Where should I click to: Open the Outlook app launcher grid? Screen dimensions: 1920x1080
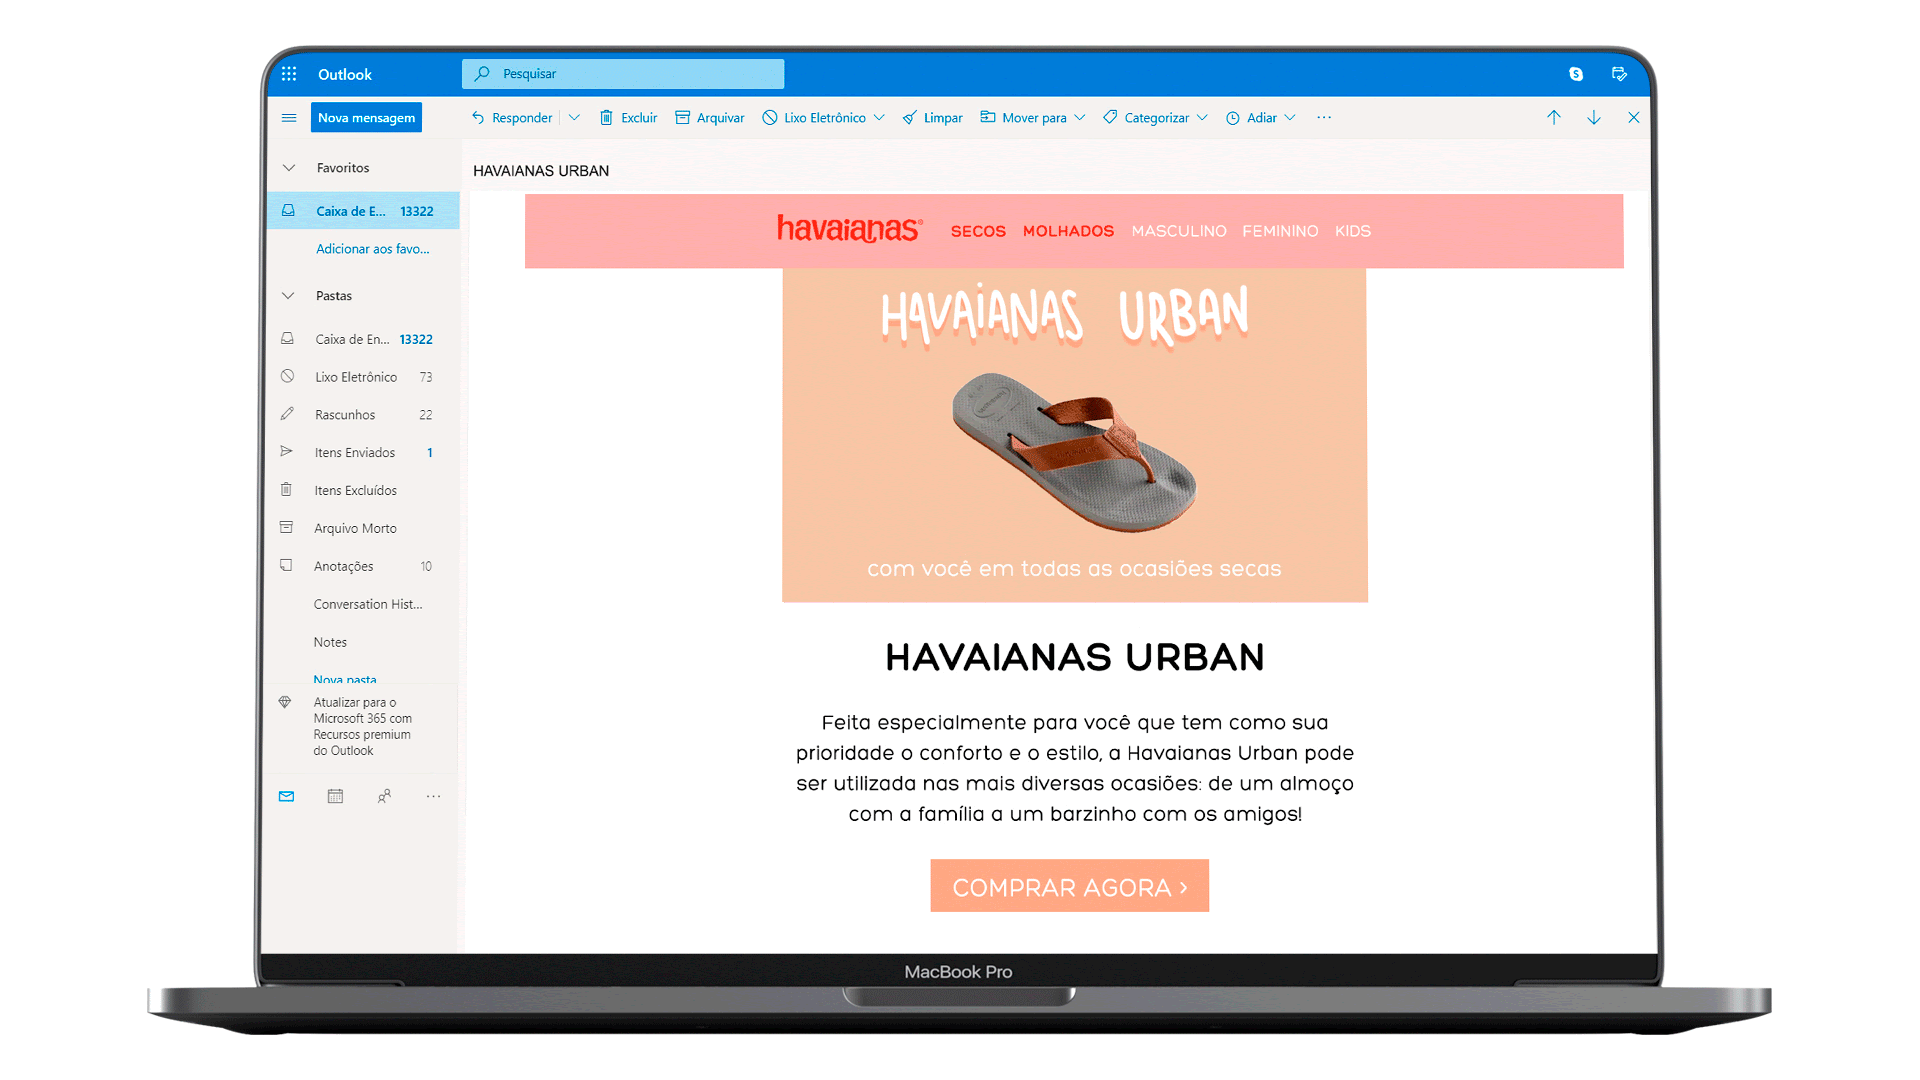point(289,74)
